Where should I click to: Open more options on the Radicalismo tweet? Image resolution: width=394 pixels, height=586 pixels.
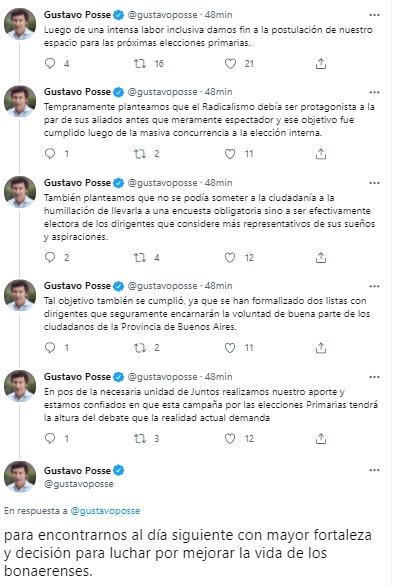click(374, 92)
